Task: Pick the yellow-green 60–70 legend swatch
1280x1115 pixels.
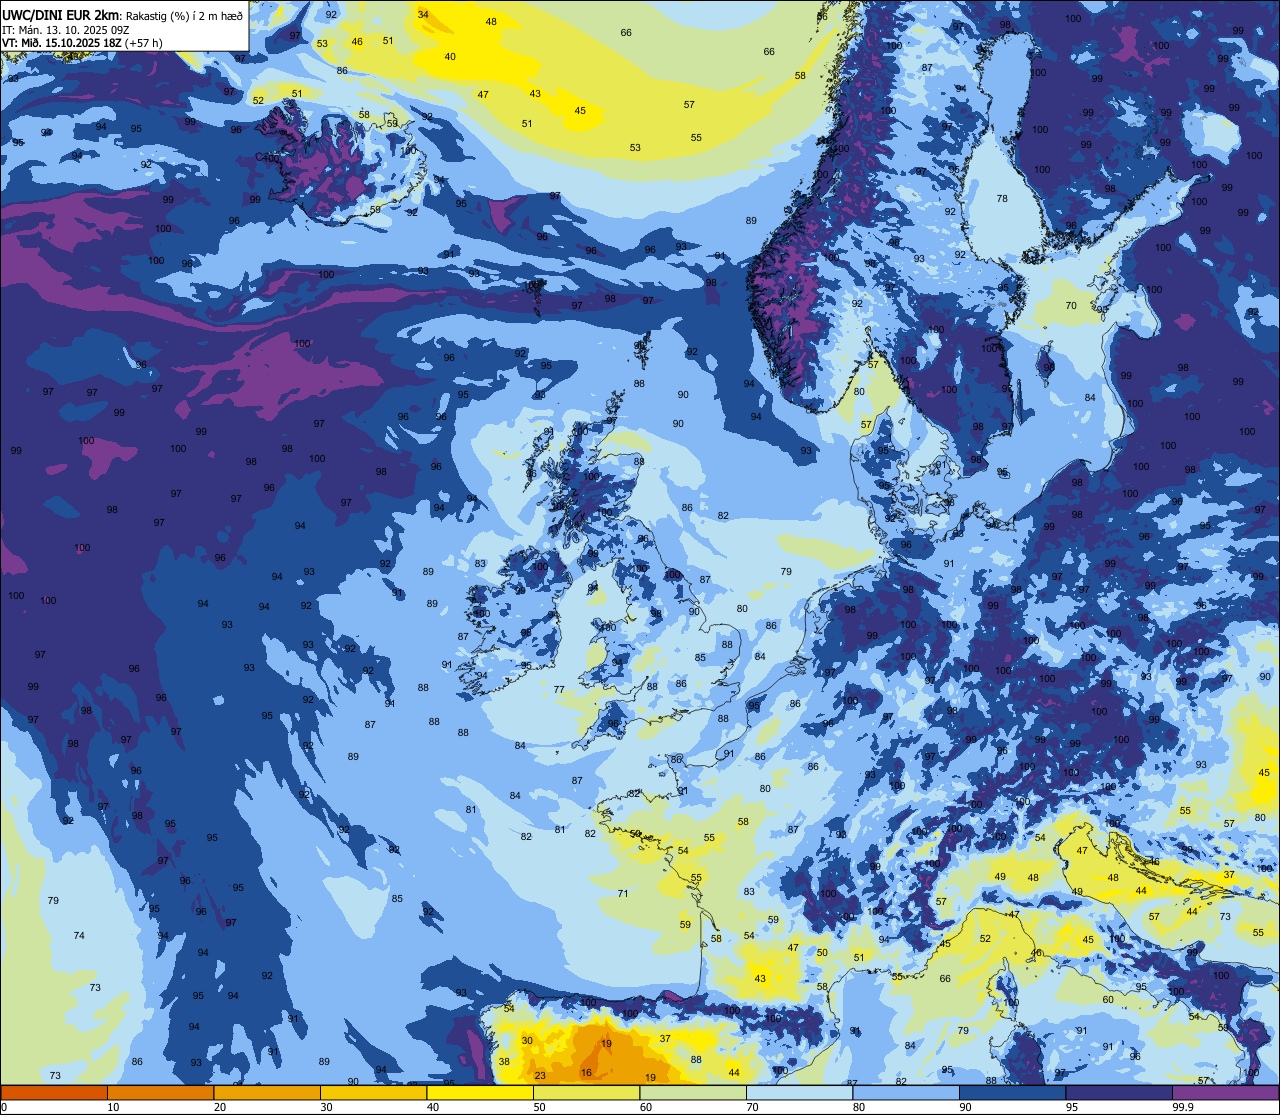Action: pos(693,1092)
